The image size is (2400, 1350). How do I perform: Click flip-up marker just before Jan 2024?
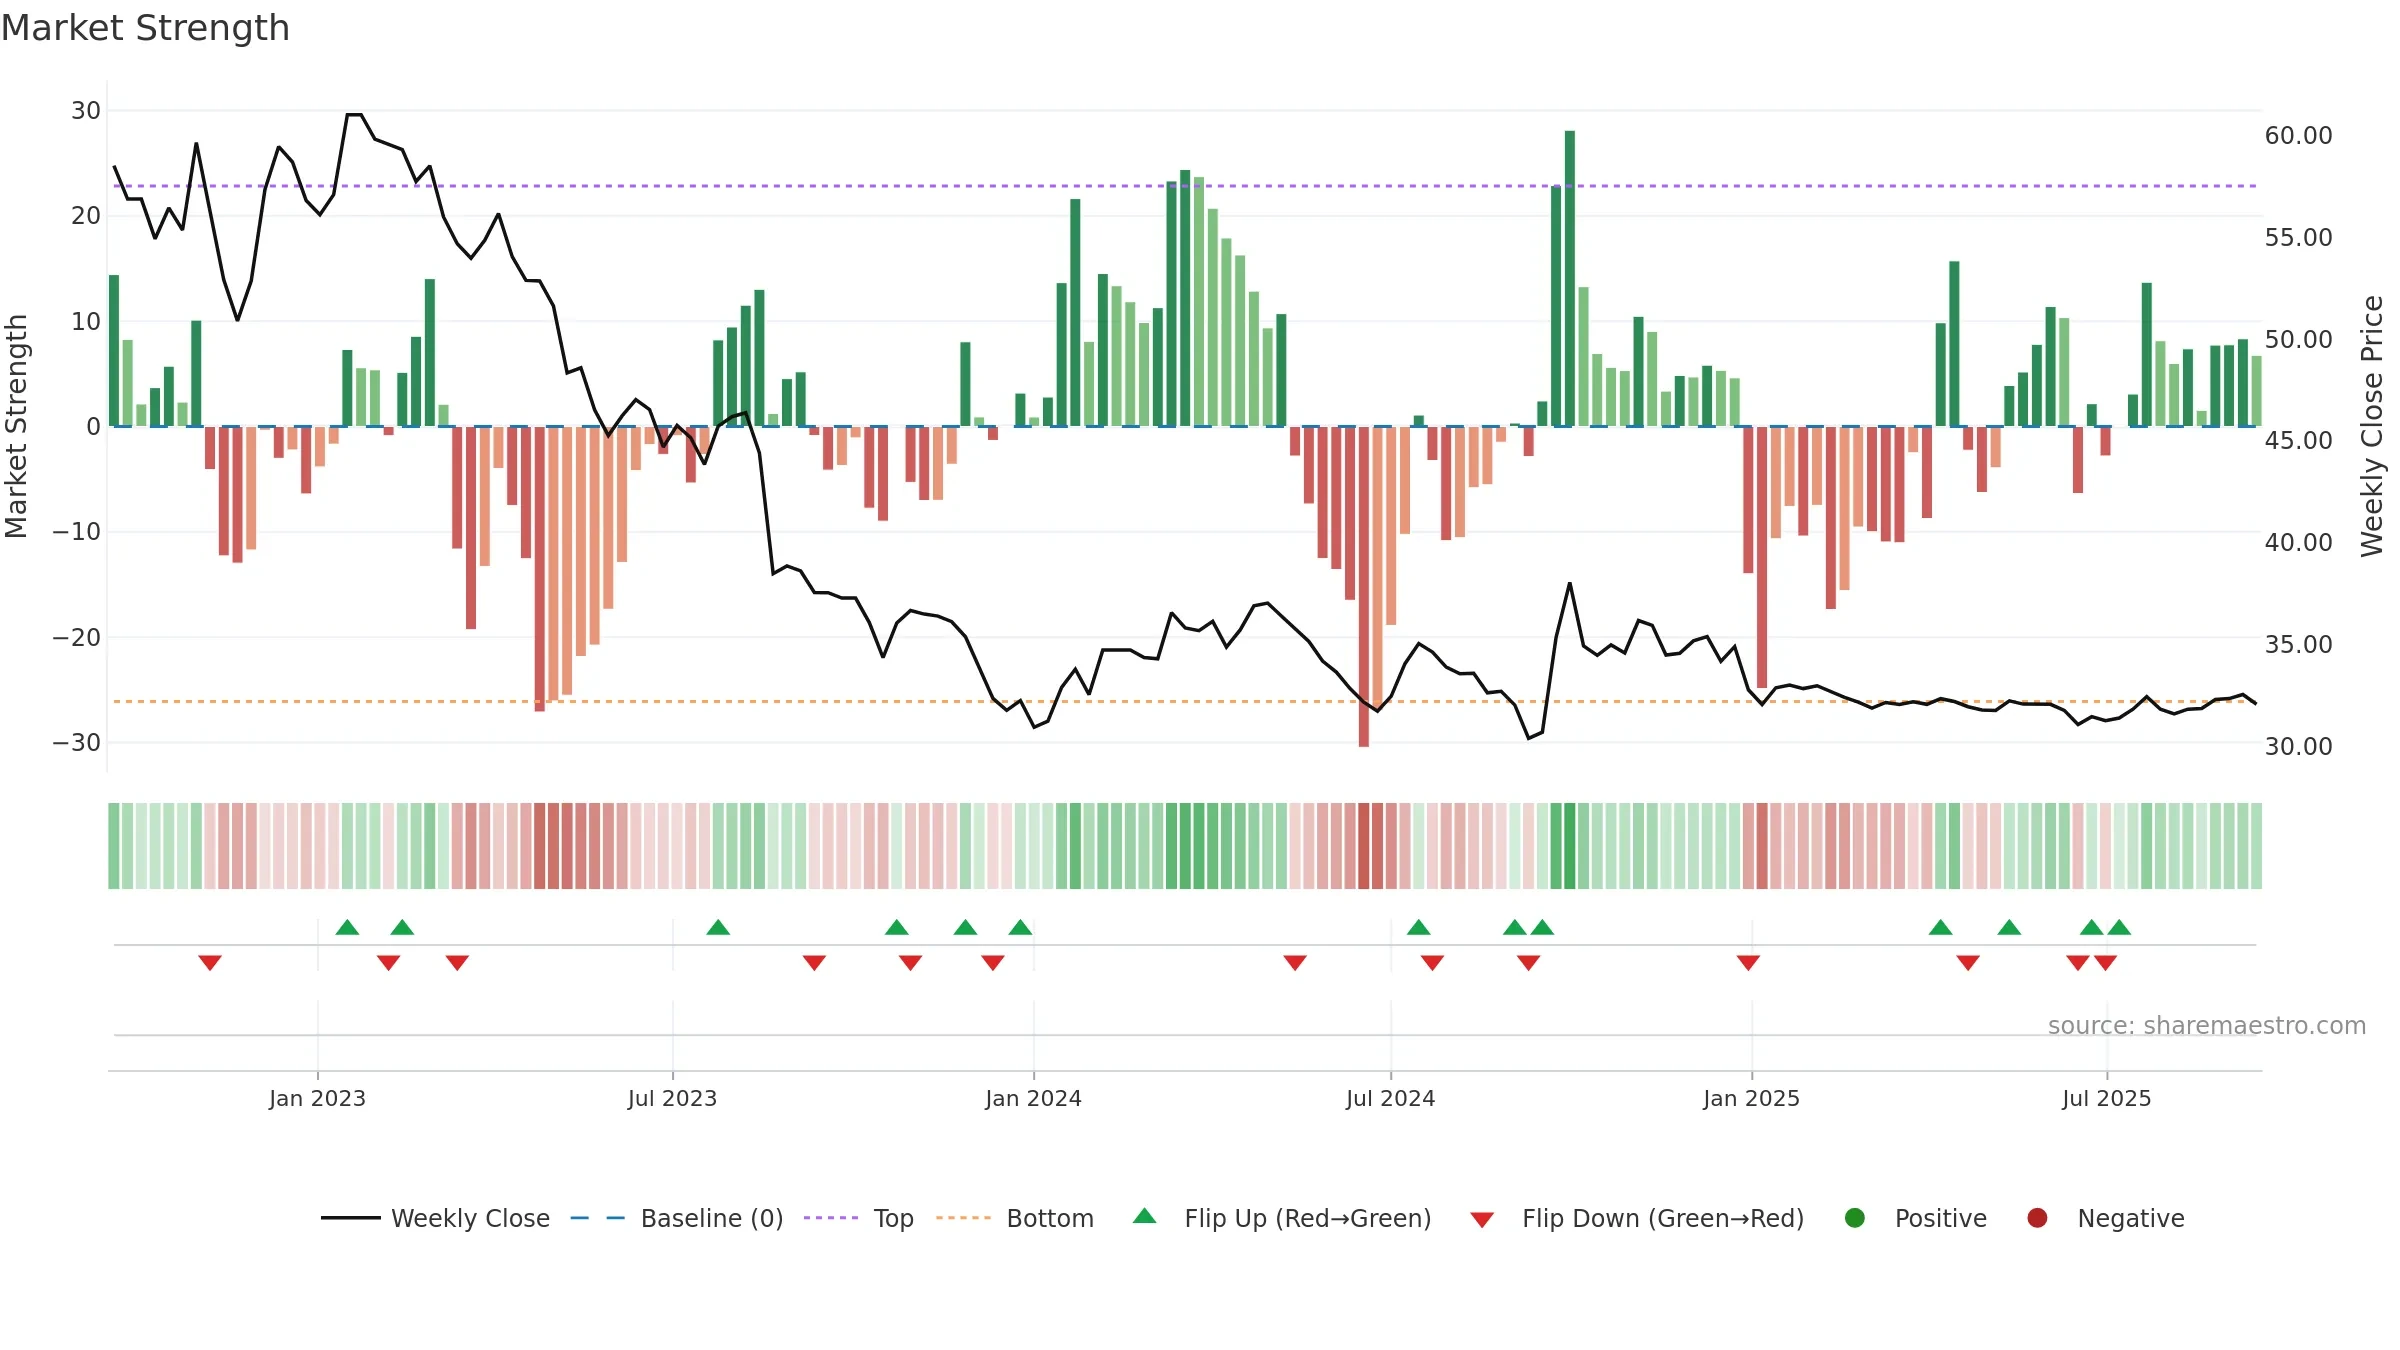click(x=1020, y=927)
